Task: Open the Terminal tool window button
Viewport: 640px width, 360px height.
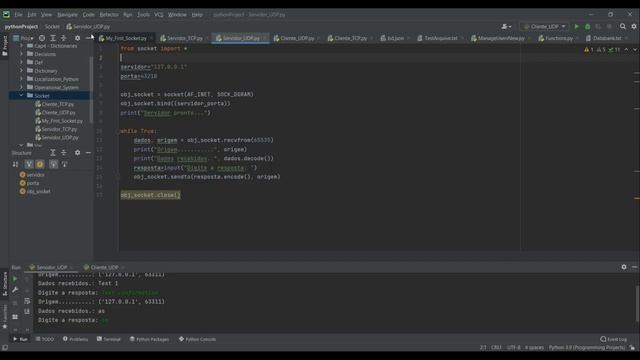Action: click(109, 339)
